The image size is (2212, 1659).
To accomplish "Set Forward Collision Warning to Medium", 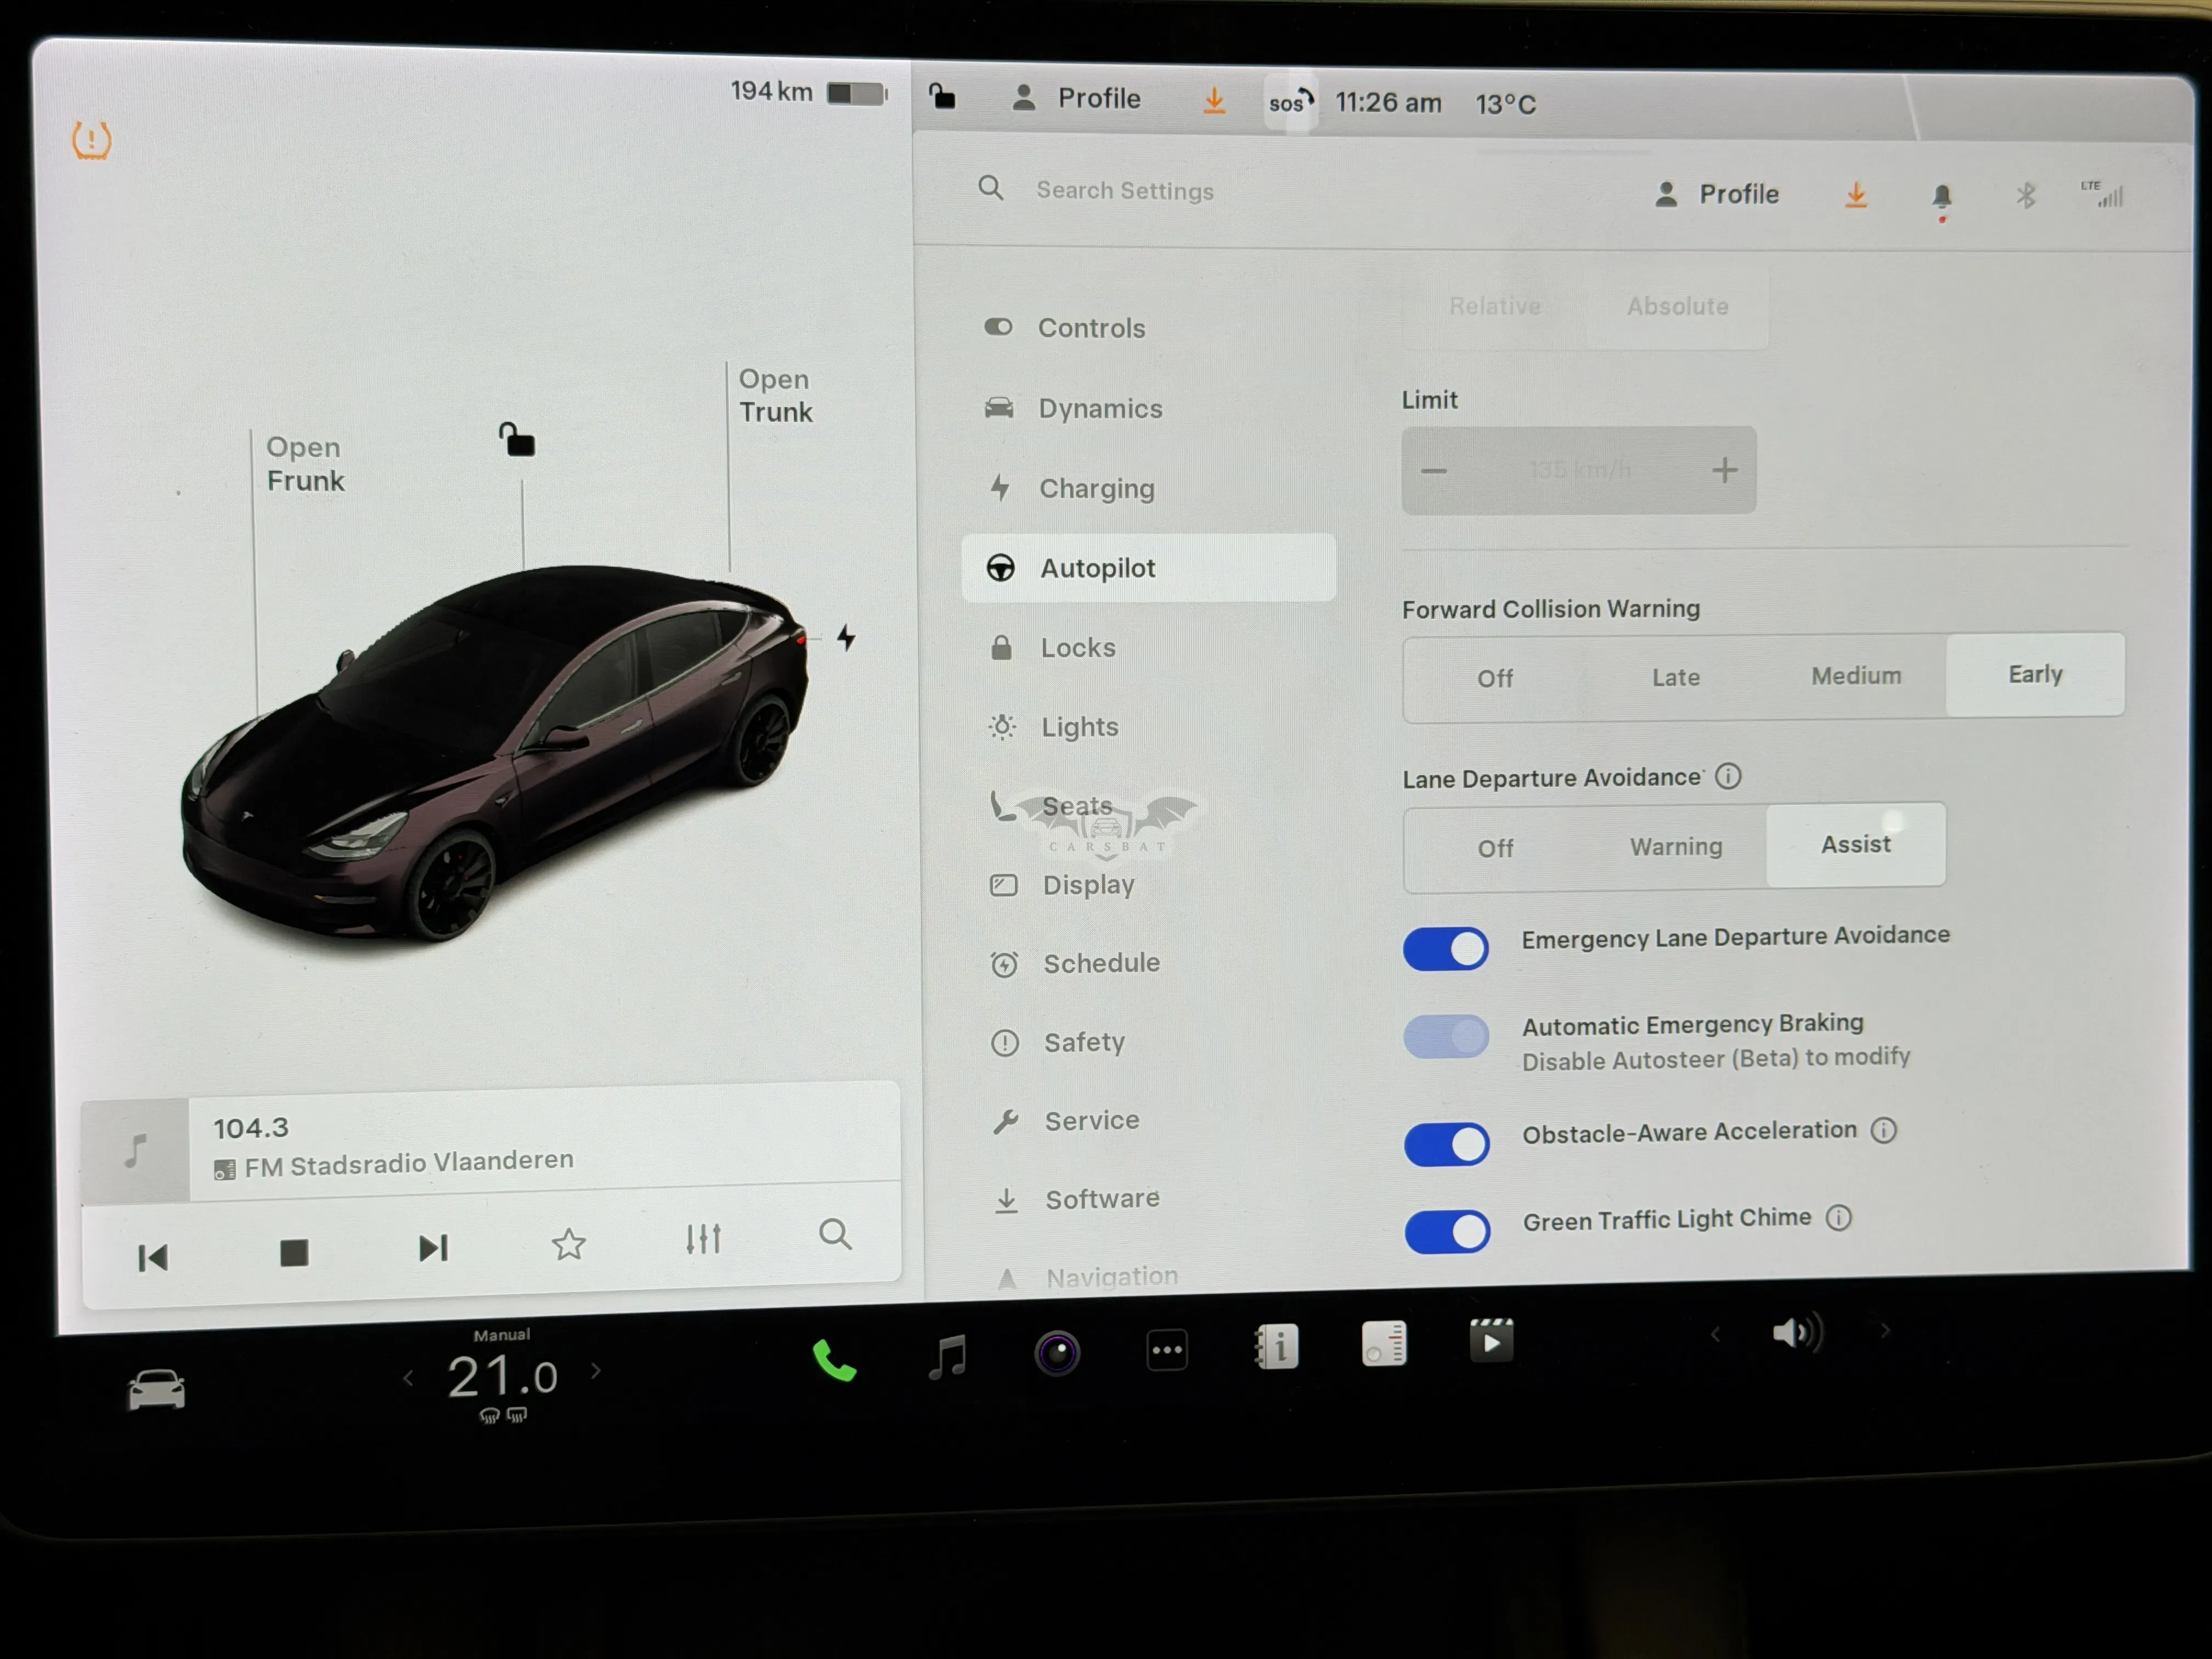I will (1856, 676).
